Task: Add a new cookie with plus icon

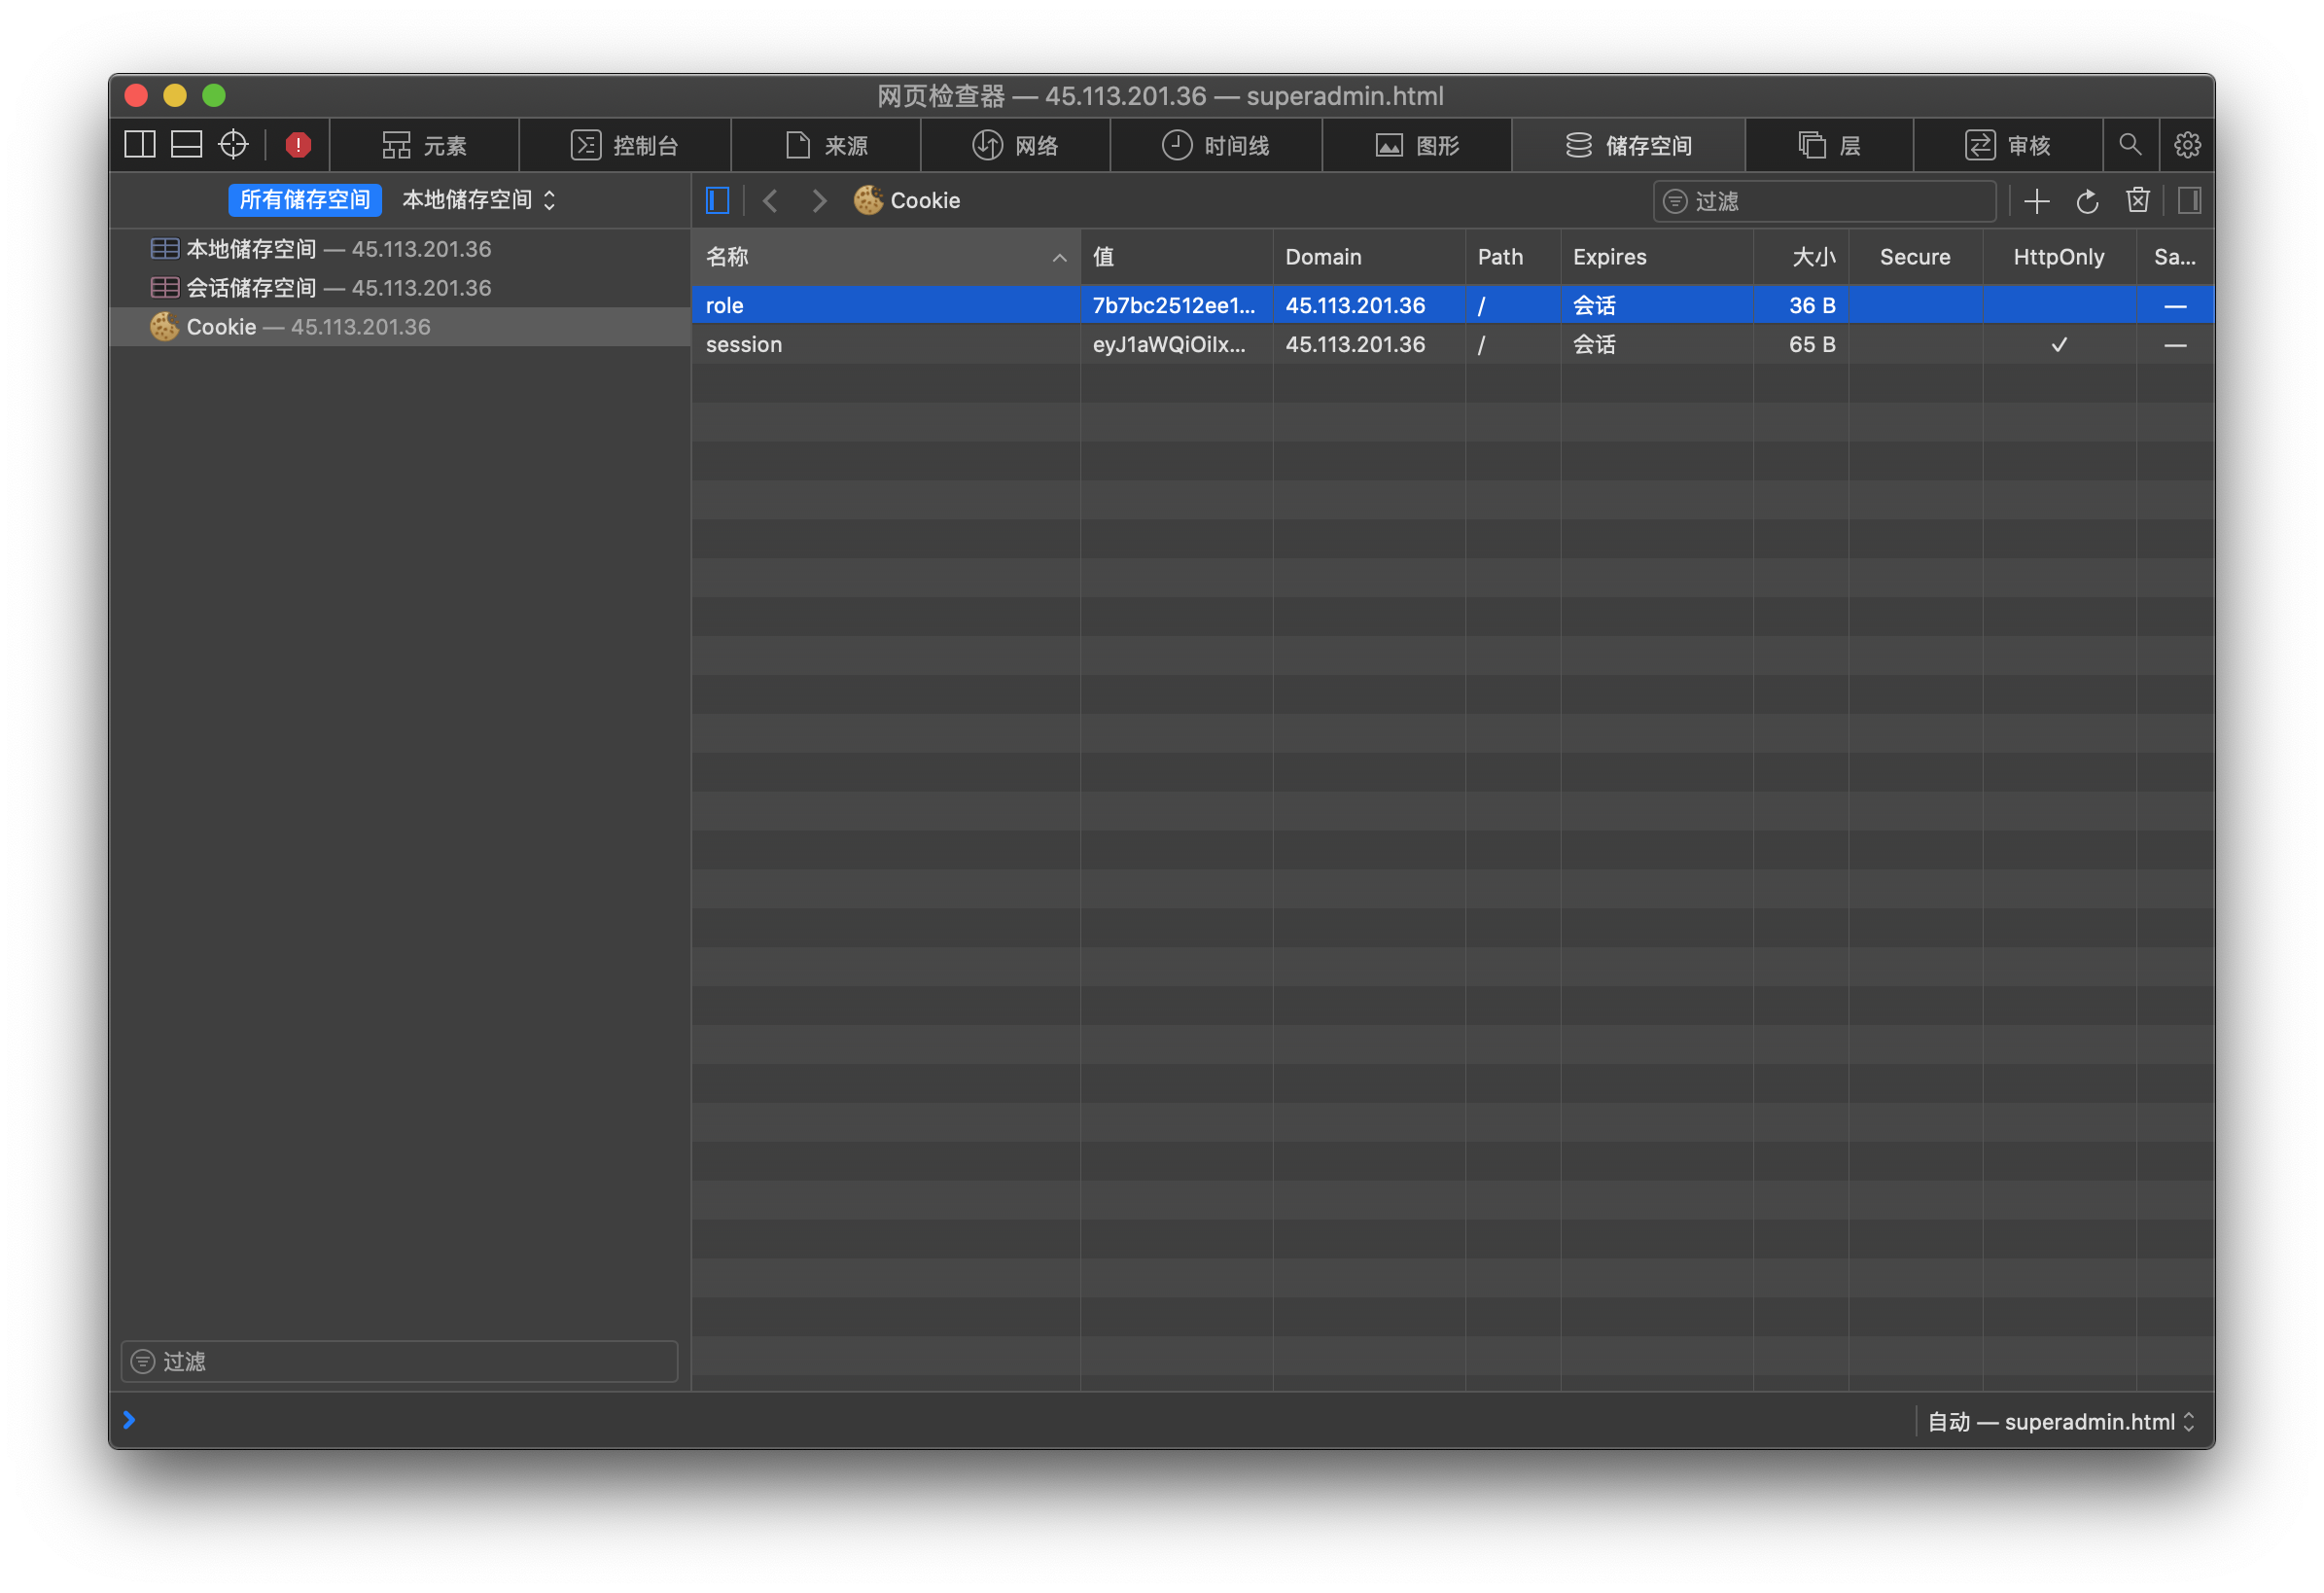Action: coord(2037,201)
